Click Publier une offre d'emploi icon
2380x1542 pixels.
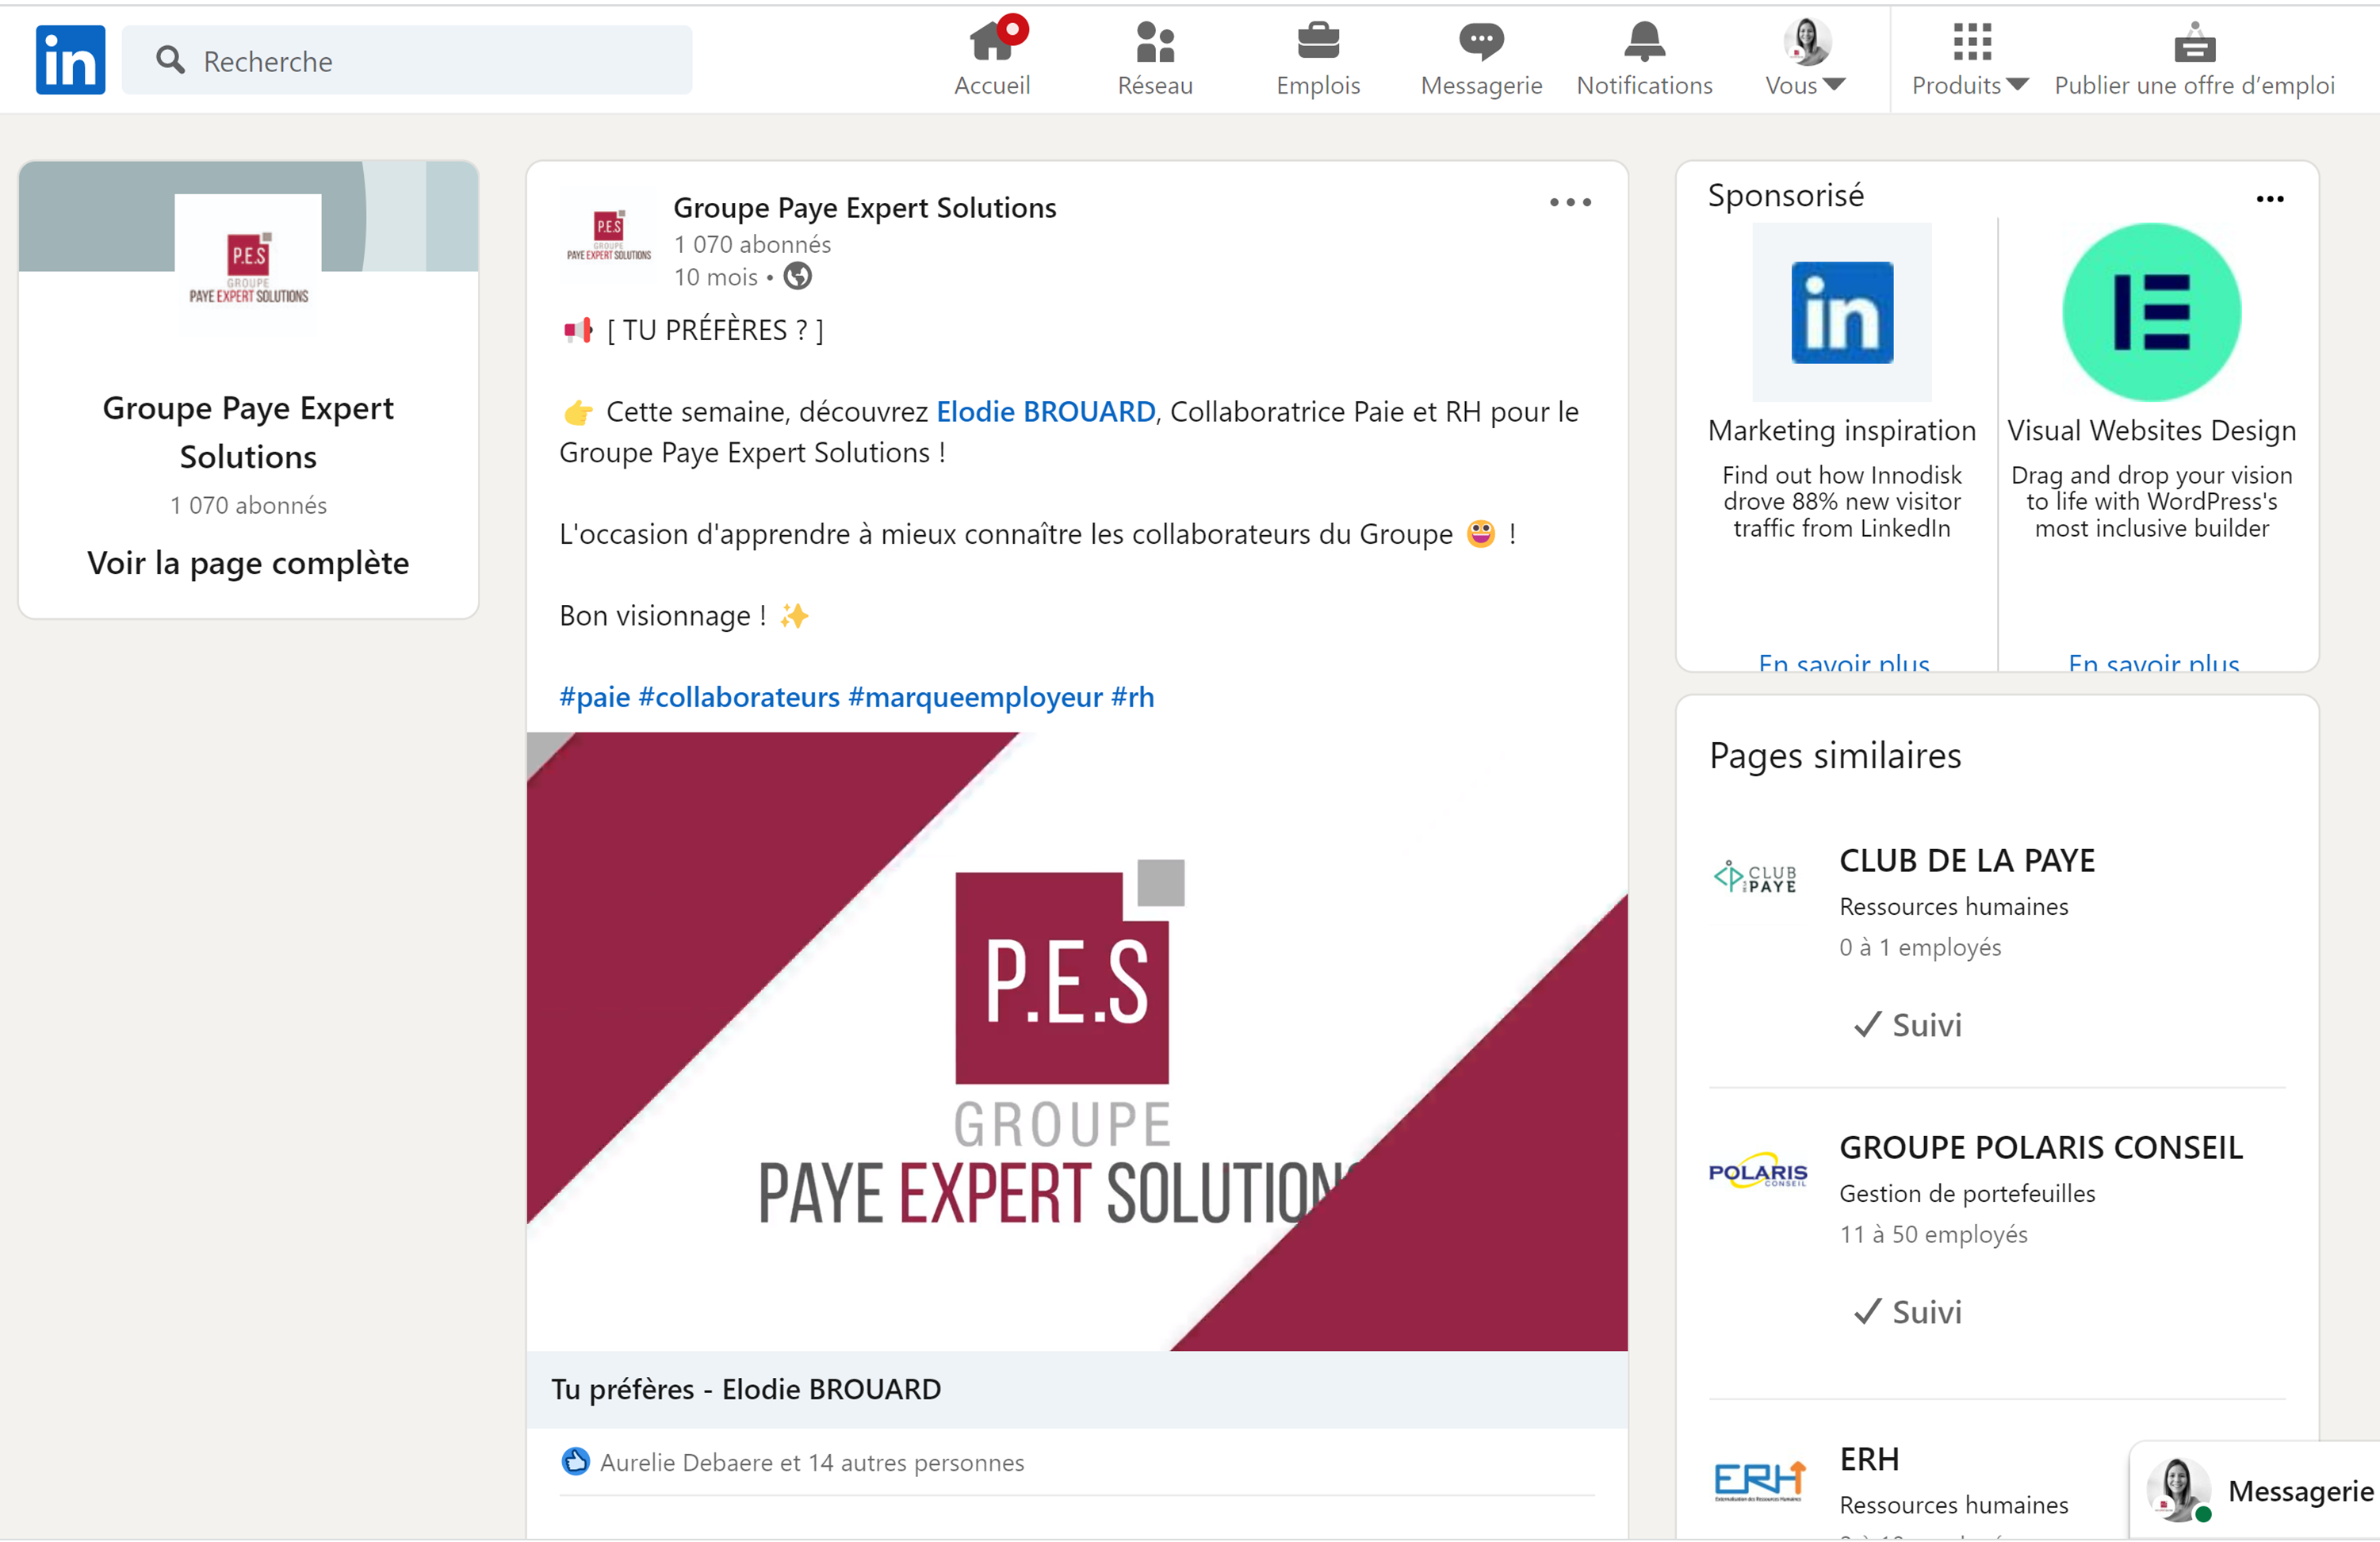(2194, 41)
